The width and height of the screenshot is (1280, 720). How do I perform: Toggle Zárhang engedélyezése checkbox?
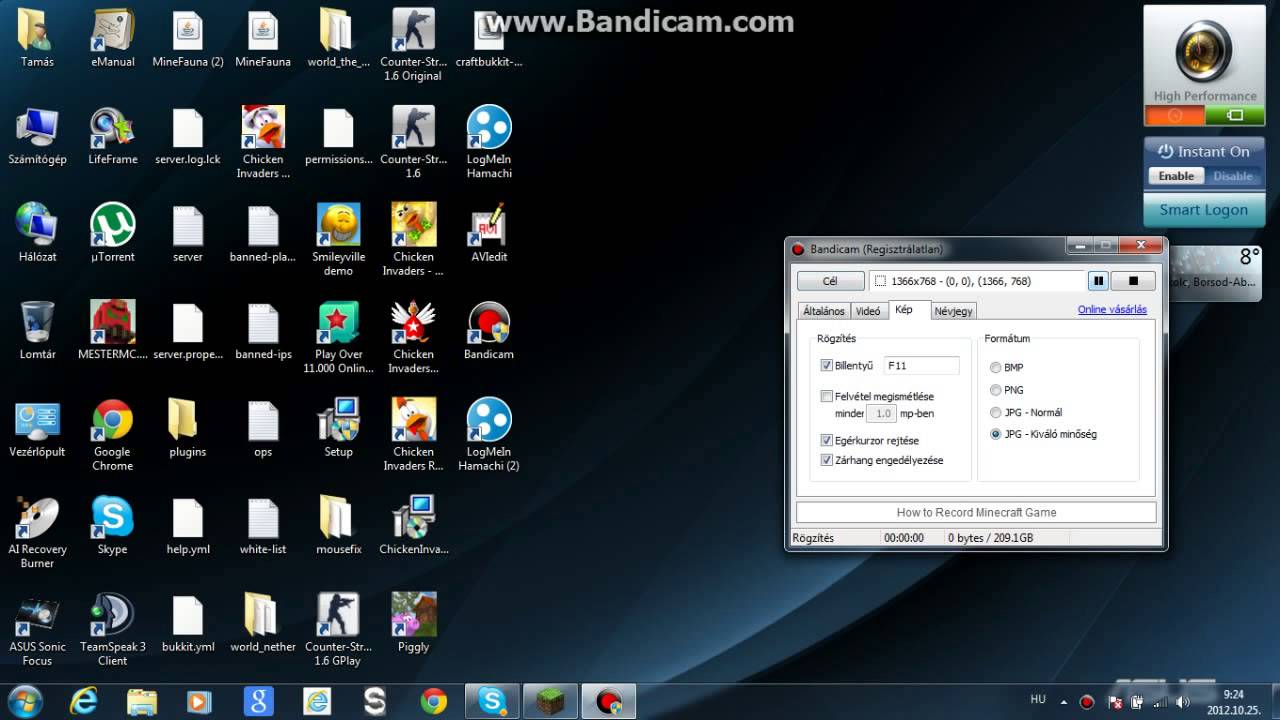[x=827, y=460]
